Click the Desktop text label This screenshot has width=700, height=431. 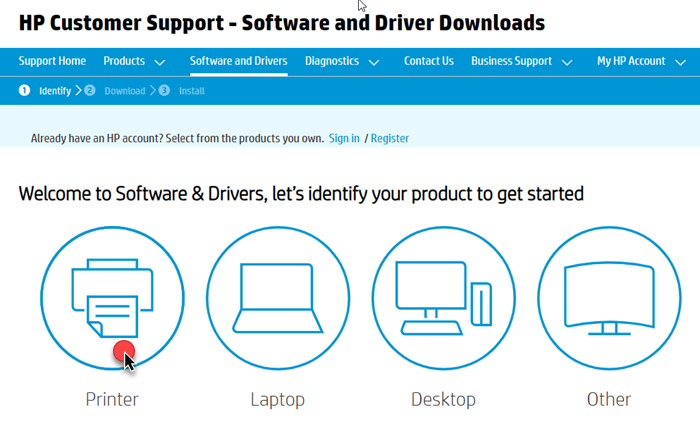[443, 400]
